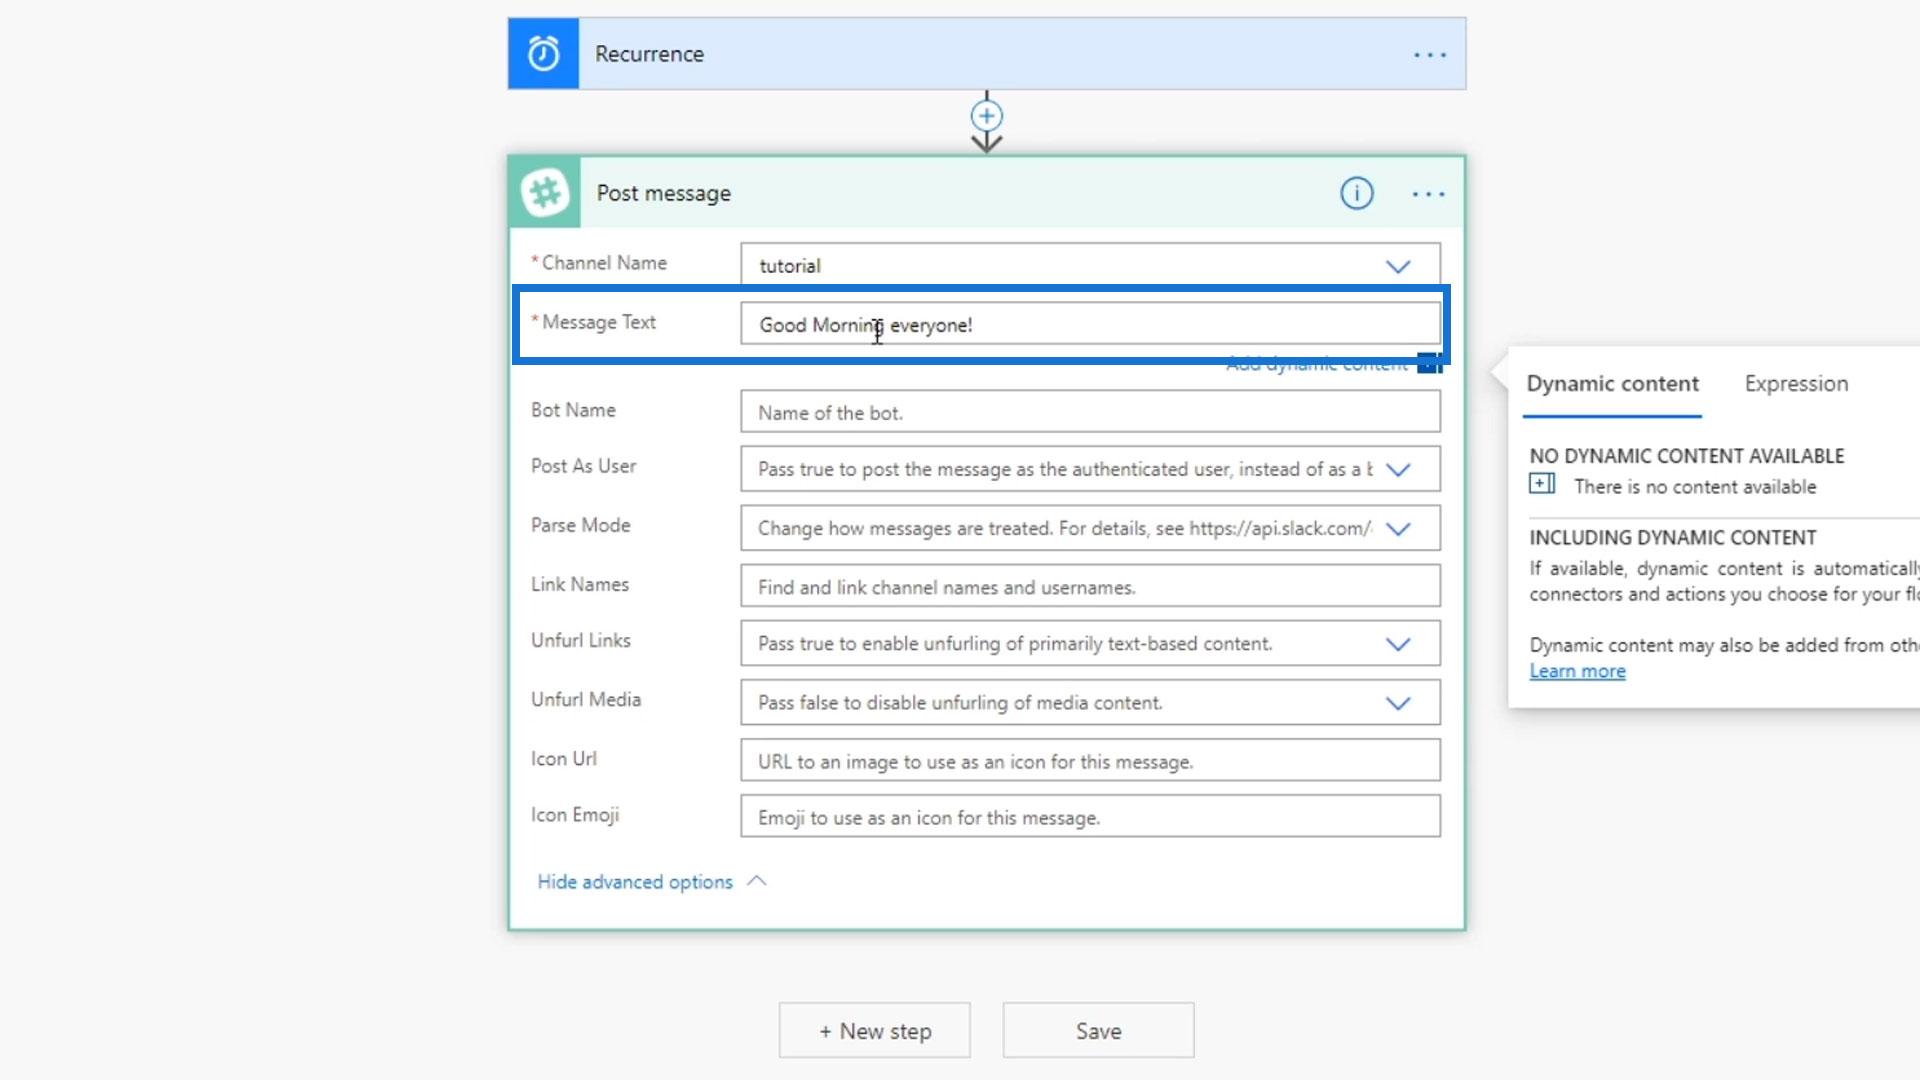Screen dimensions: 1920x1080
Task: Open Post message ellipsis menu
Action: pyautogui.click(x=1427, y=194)
